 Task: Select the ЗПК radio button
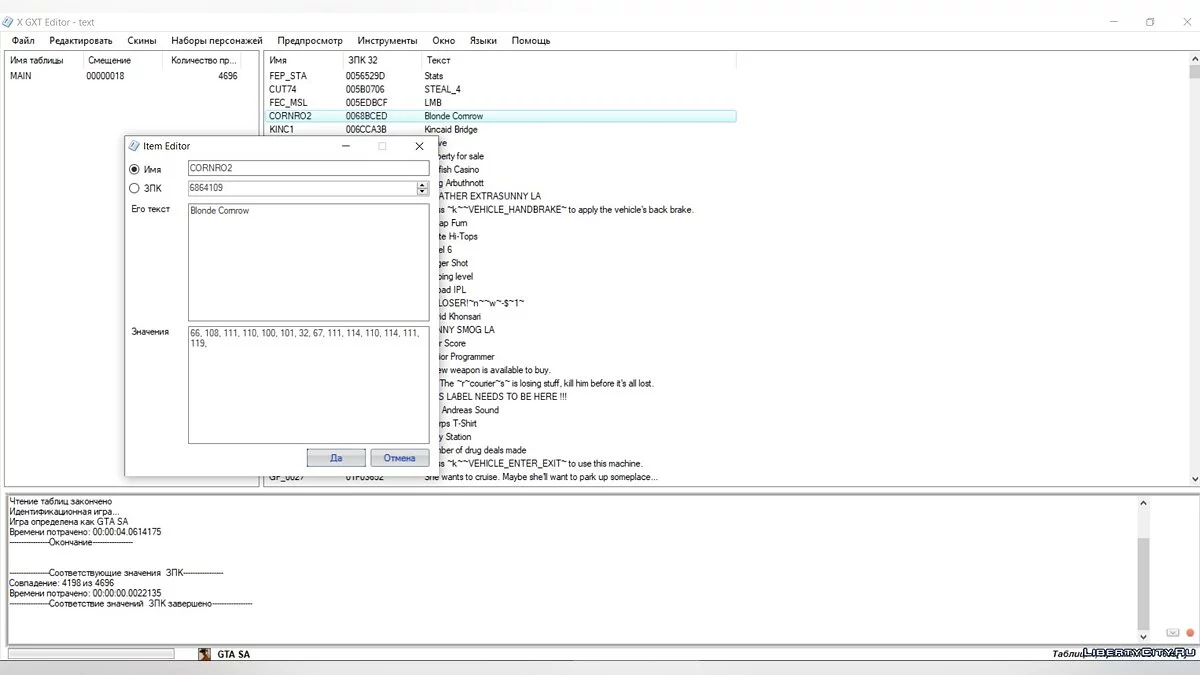134,188
